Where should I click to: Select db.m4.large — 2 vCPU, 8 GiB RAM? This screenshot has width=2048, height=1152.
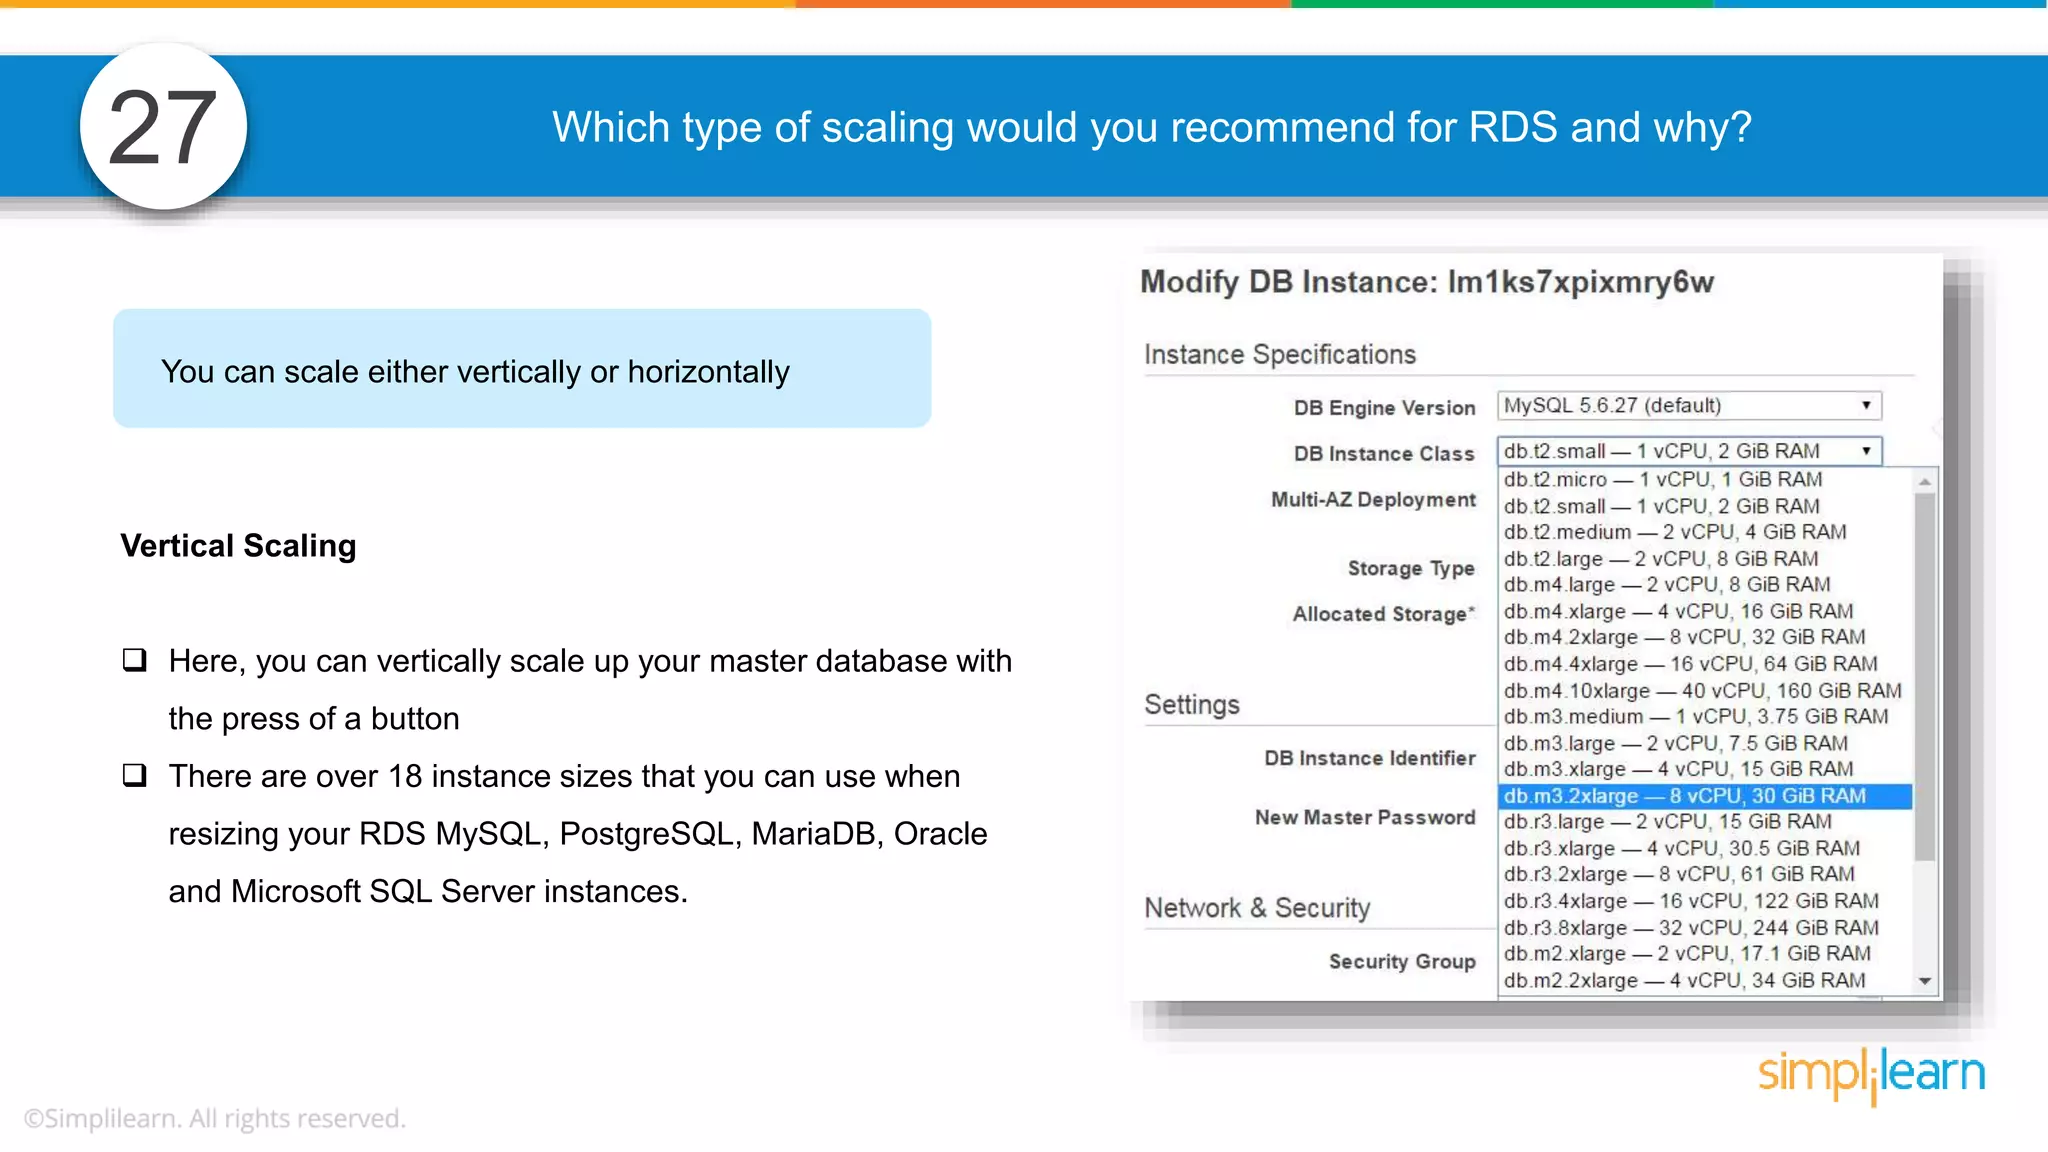[x=1705, y=585]
